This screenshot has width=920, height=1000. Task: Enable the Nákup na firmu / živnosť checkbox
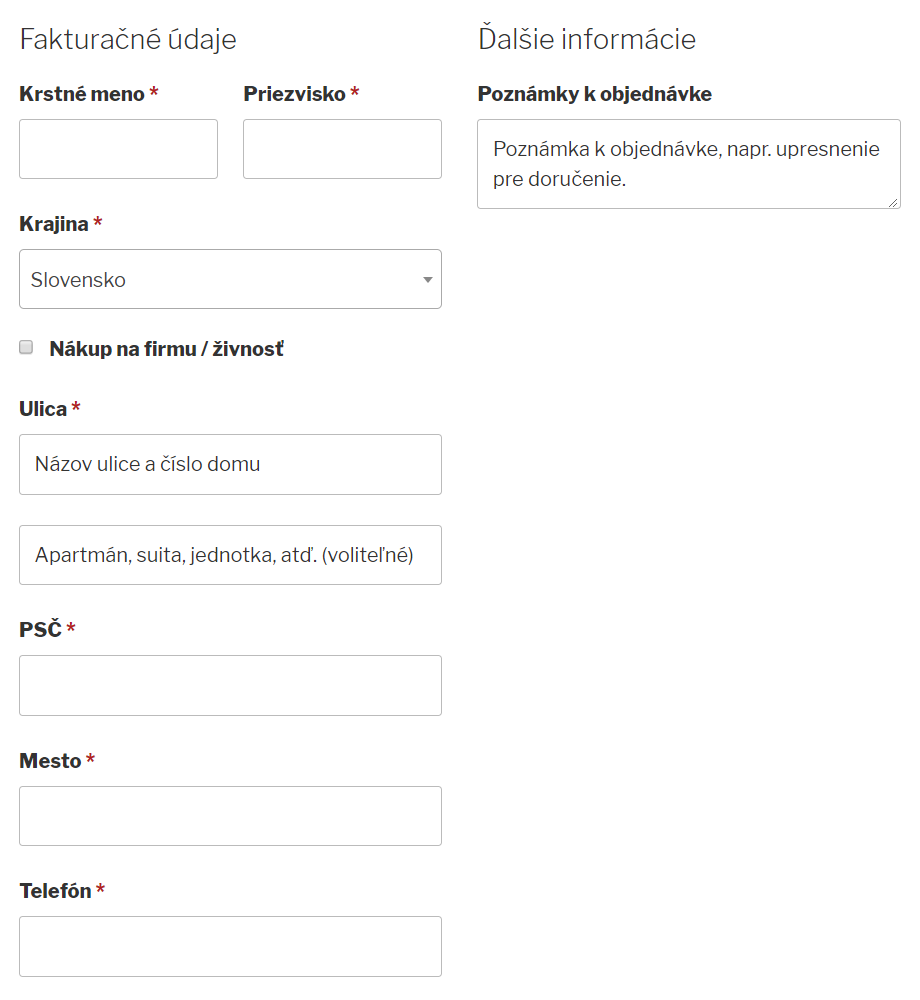point(27,348)
